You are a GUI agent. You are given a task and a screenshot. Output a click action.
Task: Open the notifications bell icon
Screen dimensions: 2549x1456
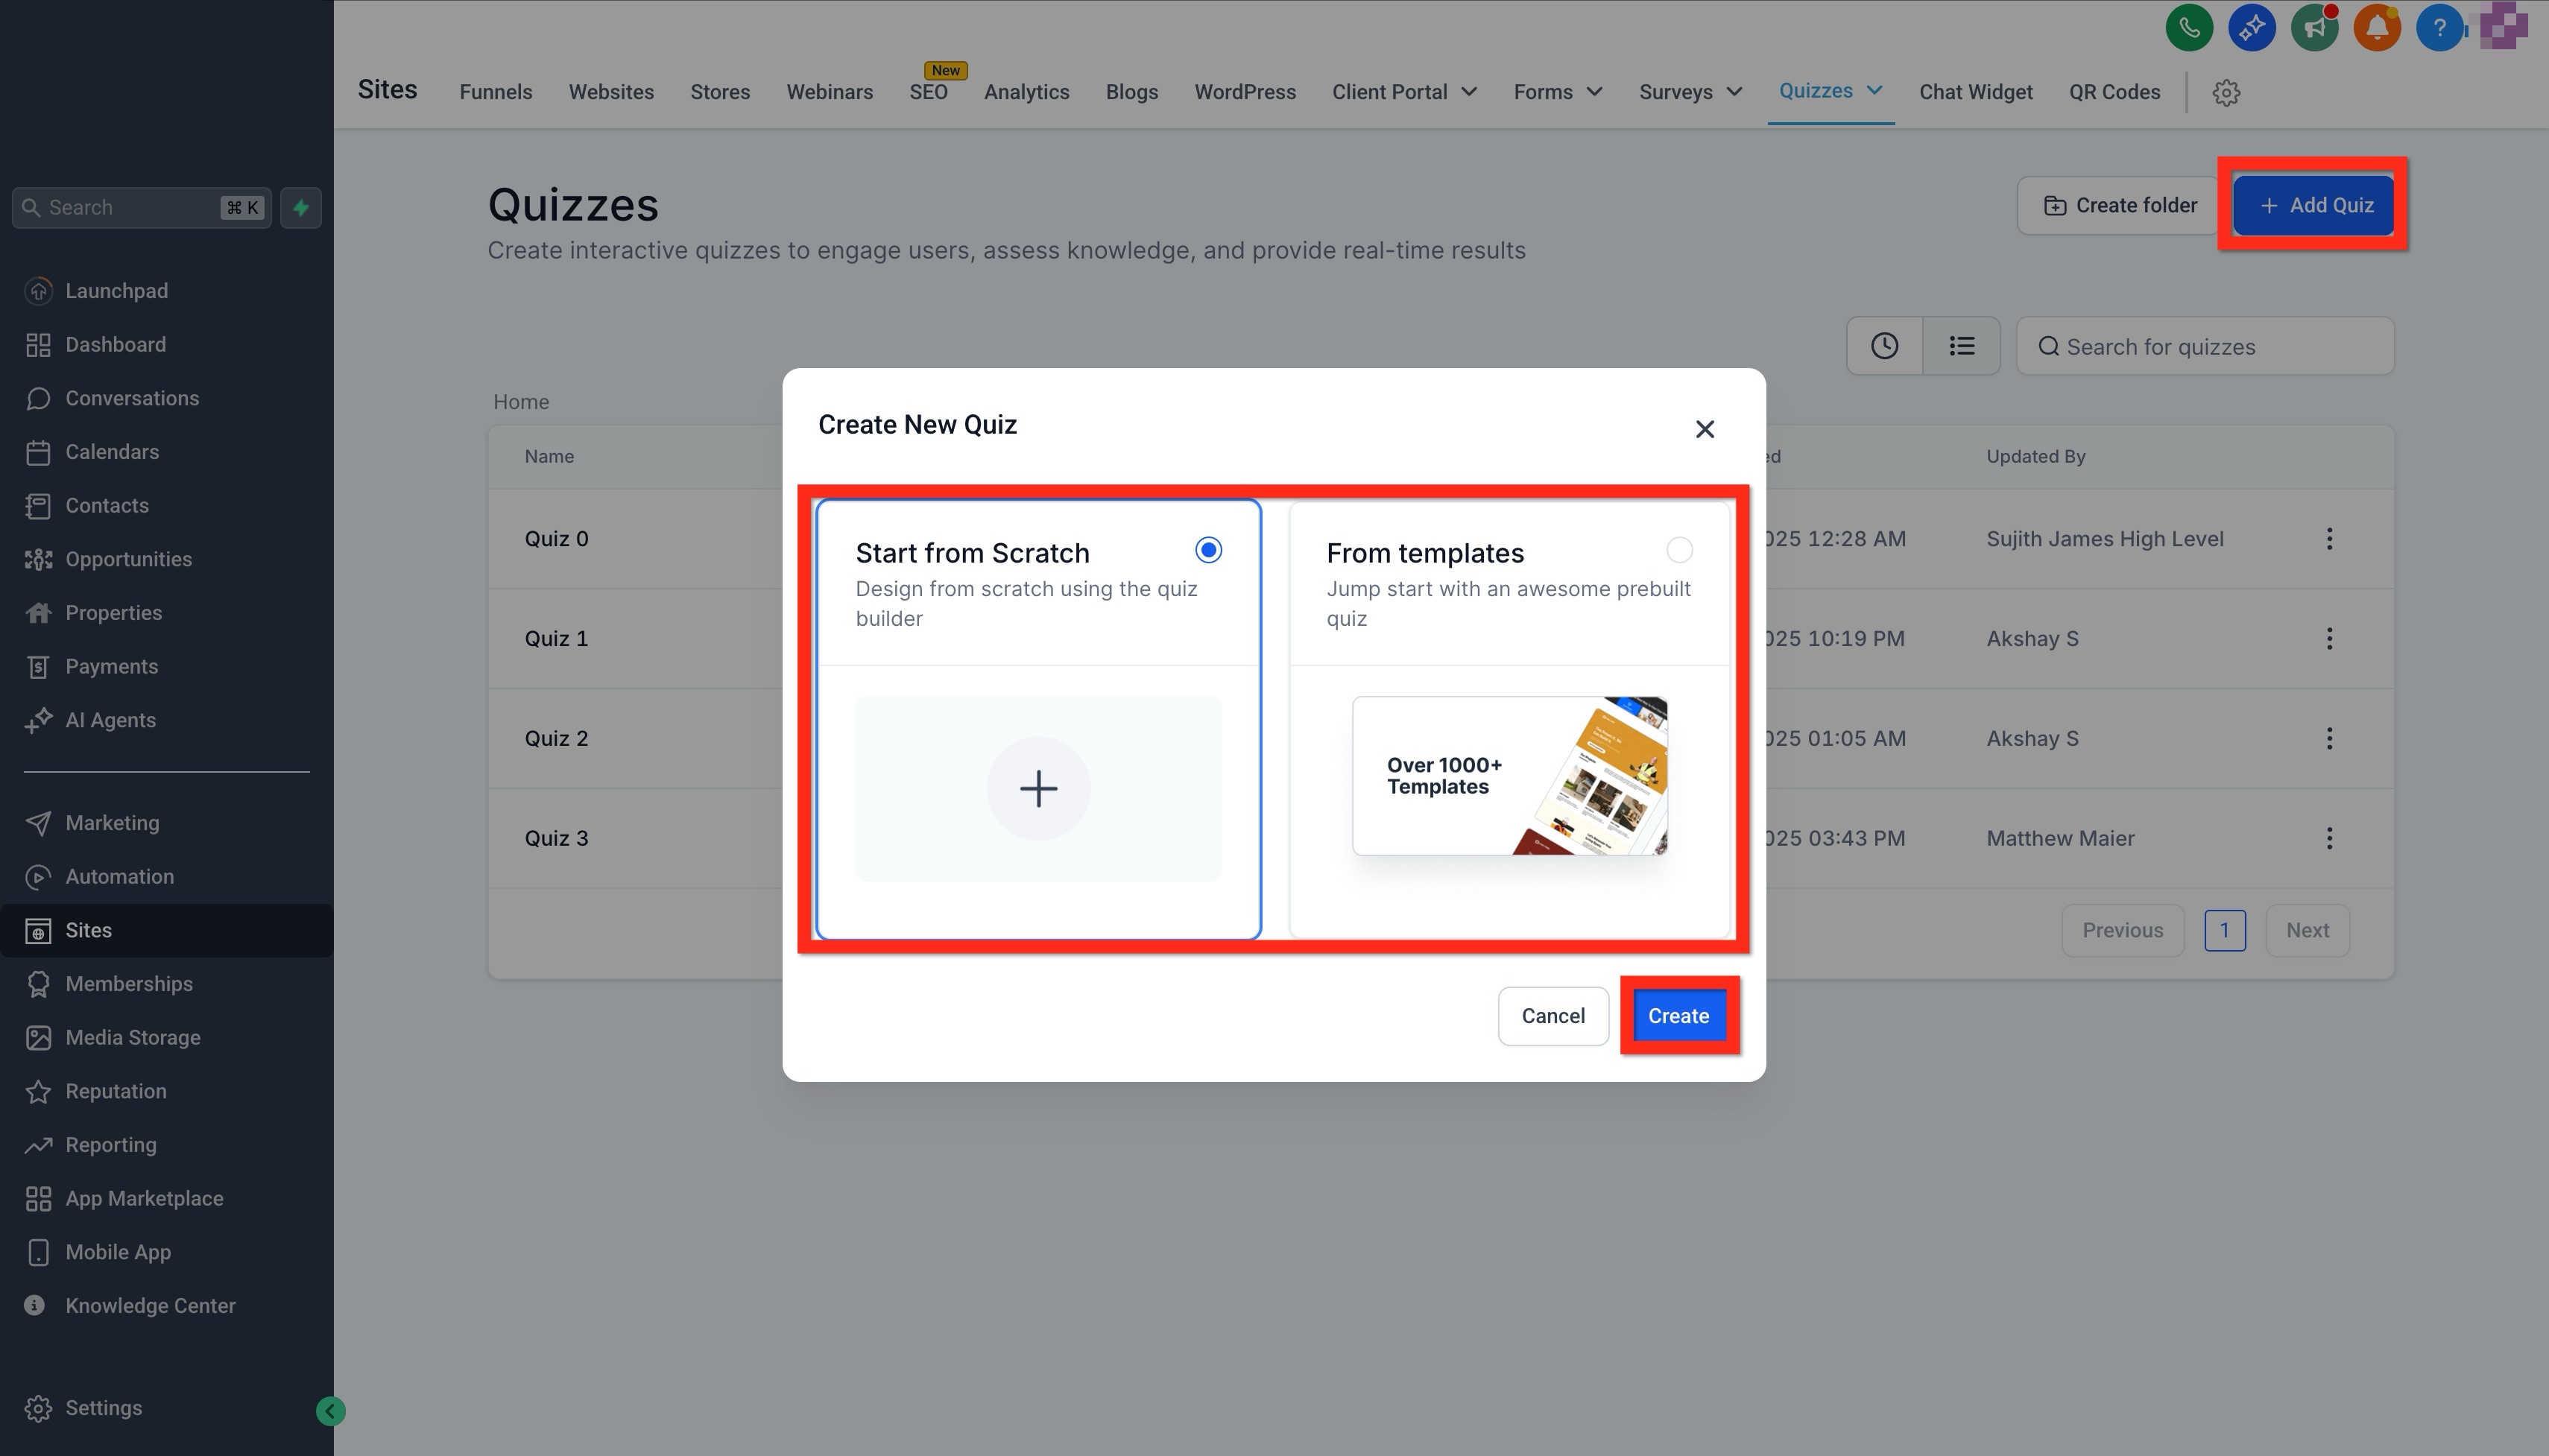2377,28
